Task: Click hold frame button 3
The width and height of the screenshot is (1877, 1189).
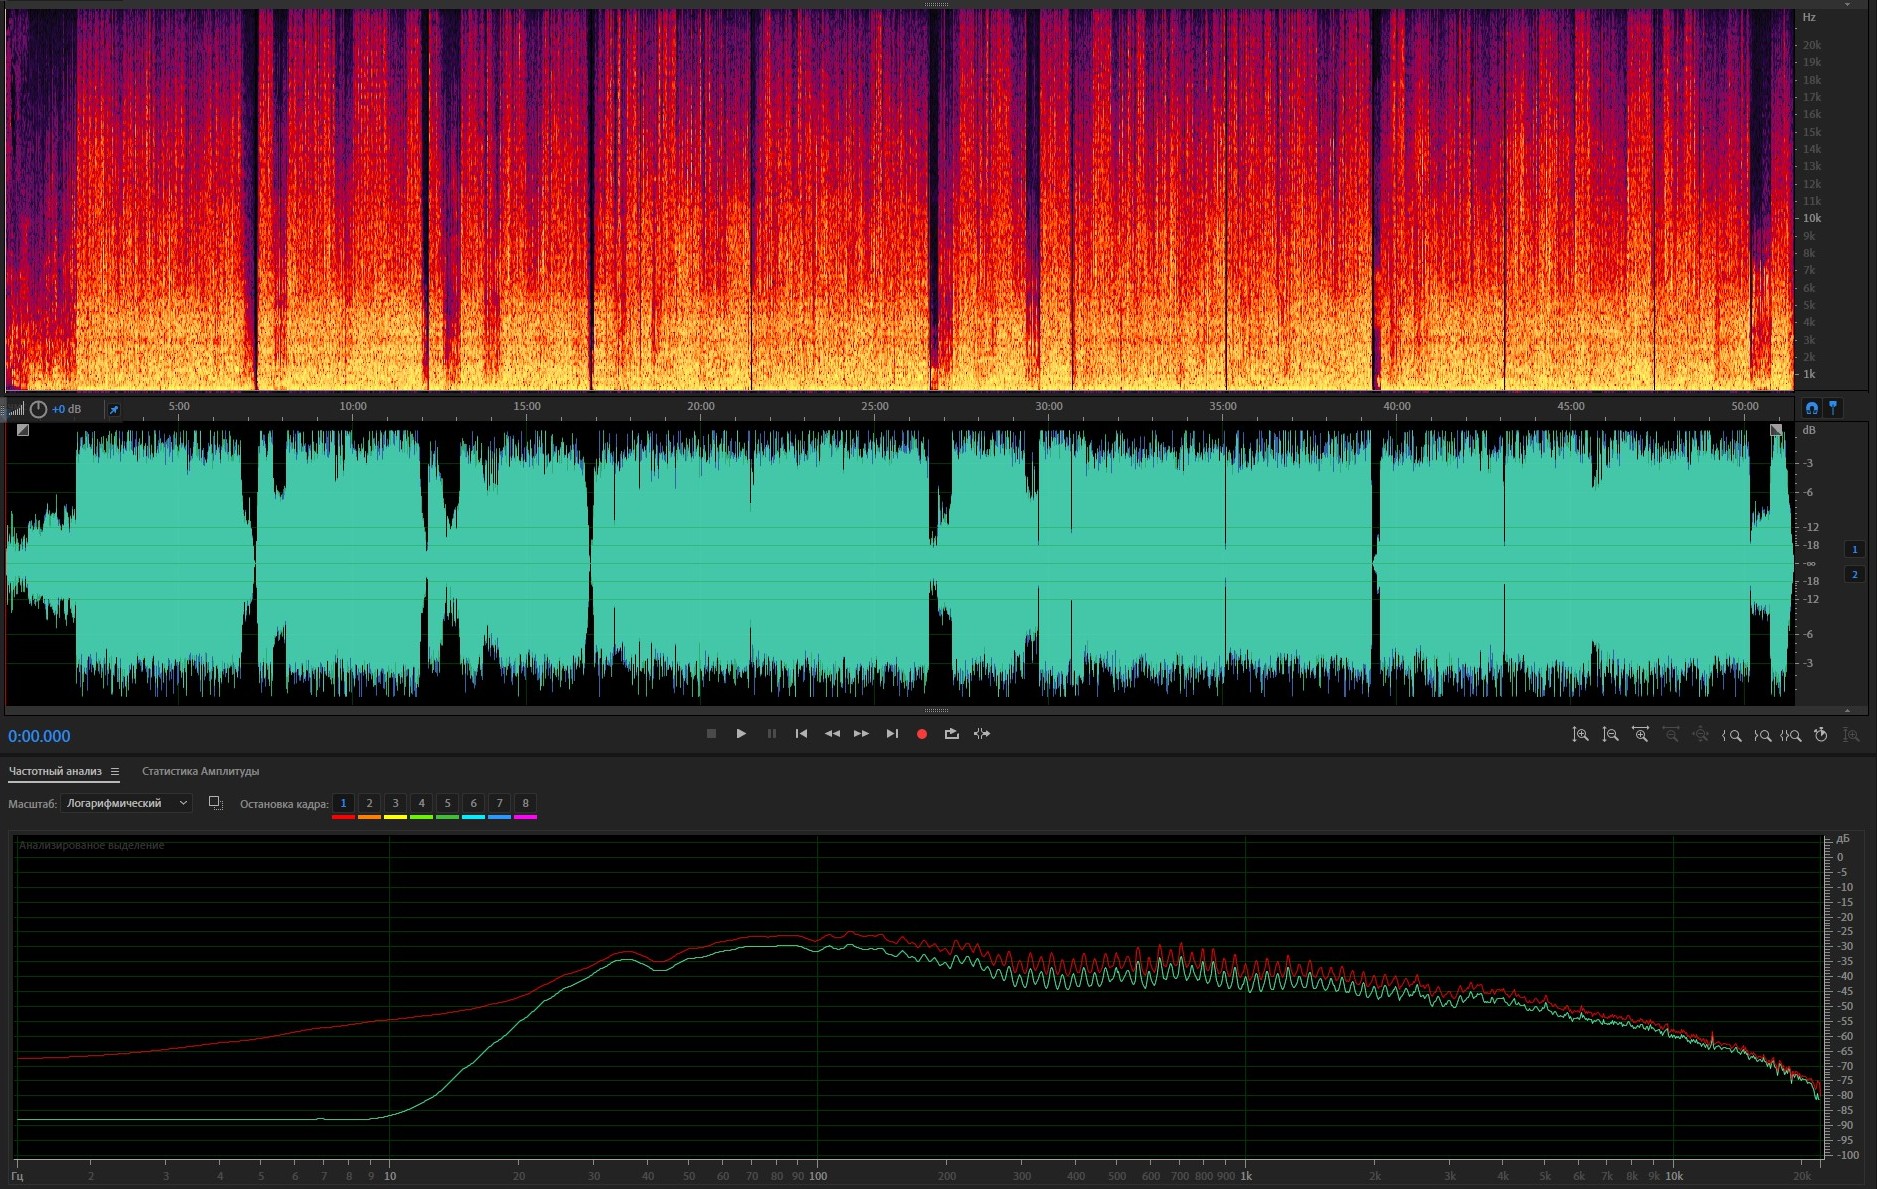Action: point(395,803)
